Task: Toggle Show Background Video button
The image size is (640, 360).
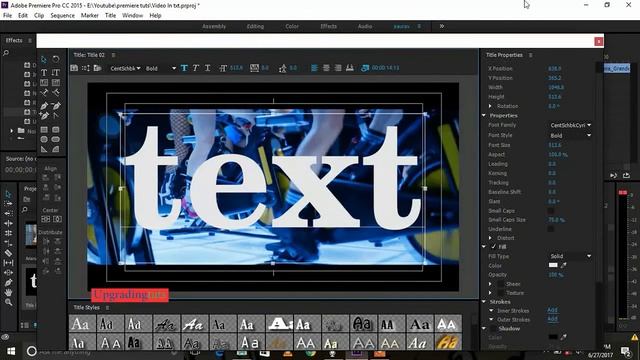Action: [365, 68]
